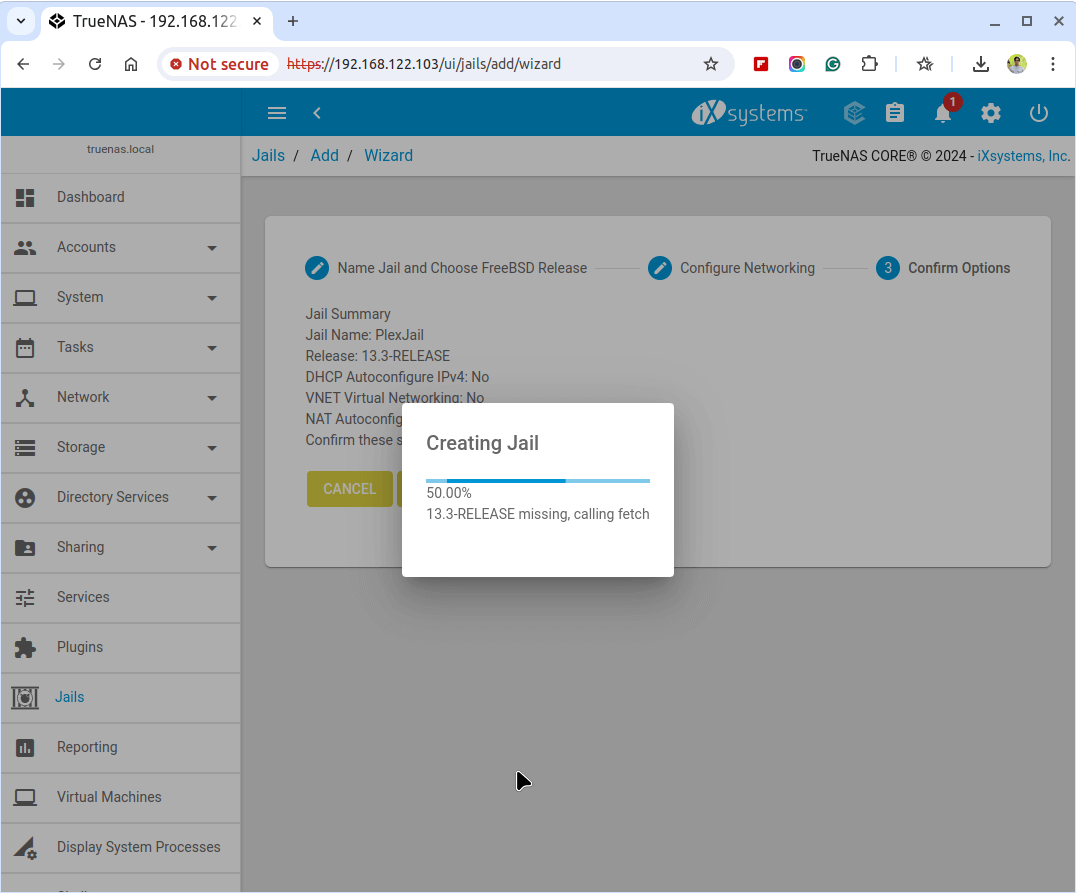This screenshot has width=1076, height=893.
Task: Edit step Name Jail pencil icon
Action: pos(317,268)
